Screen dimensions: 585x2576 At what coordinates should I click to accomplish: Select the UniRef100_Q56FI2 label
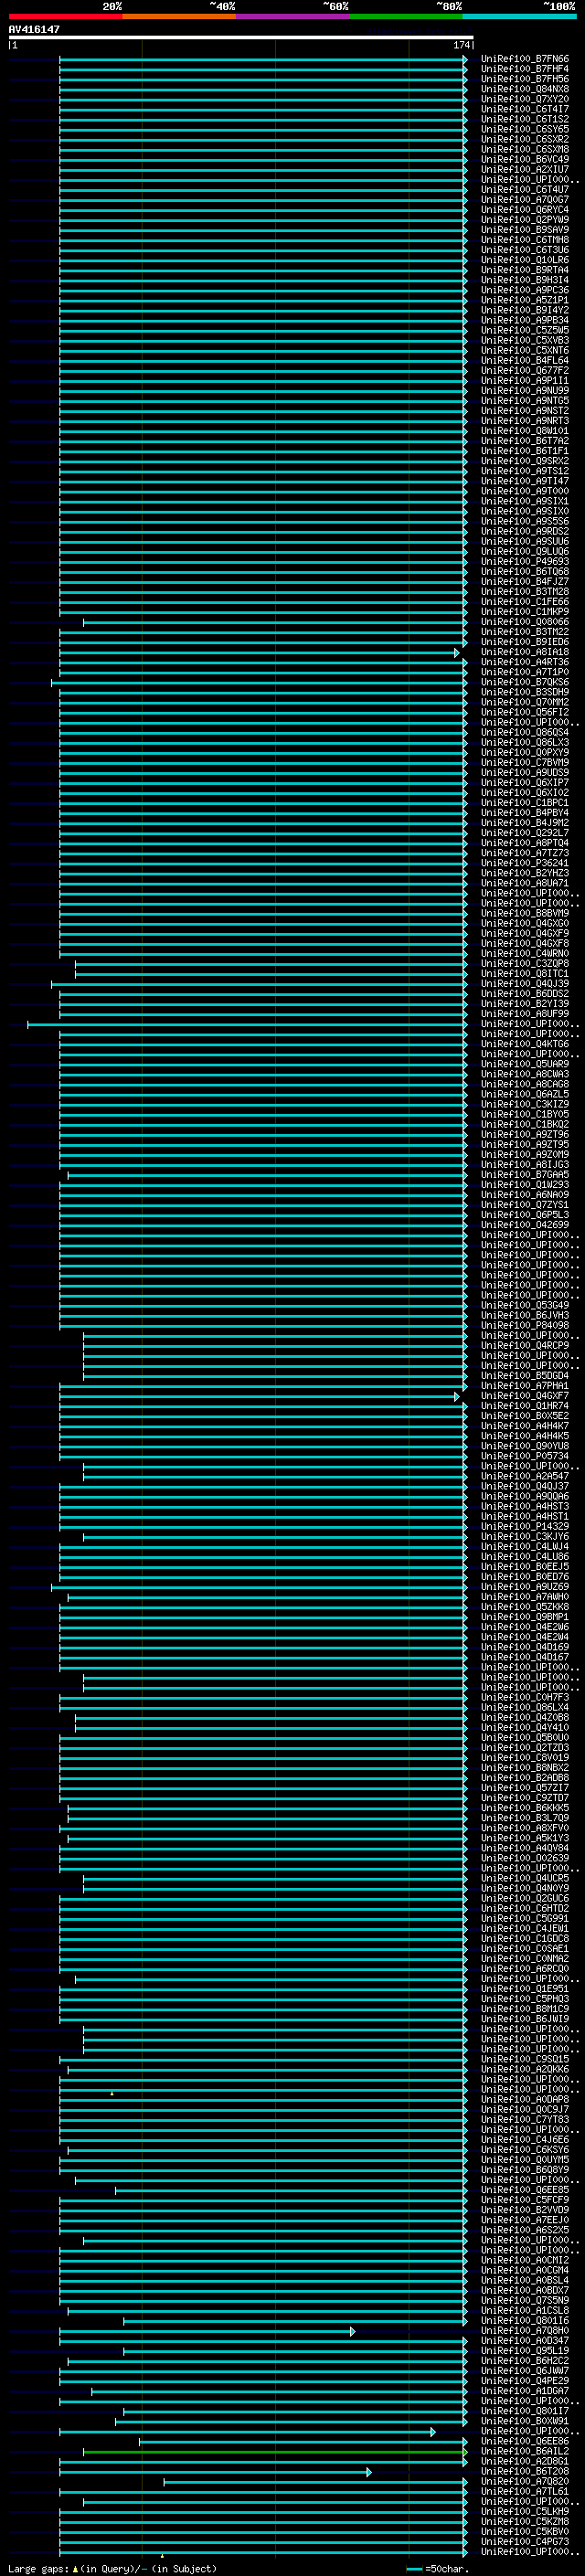click(x=524, y=712)
